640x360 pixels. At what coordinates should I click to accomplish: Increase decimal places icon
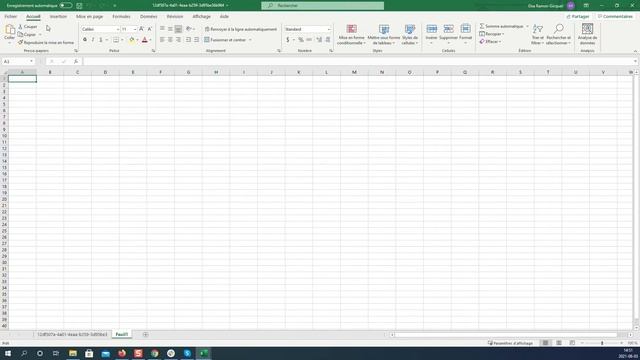319,40
